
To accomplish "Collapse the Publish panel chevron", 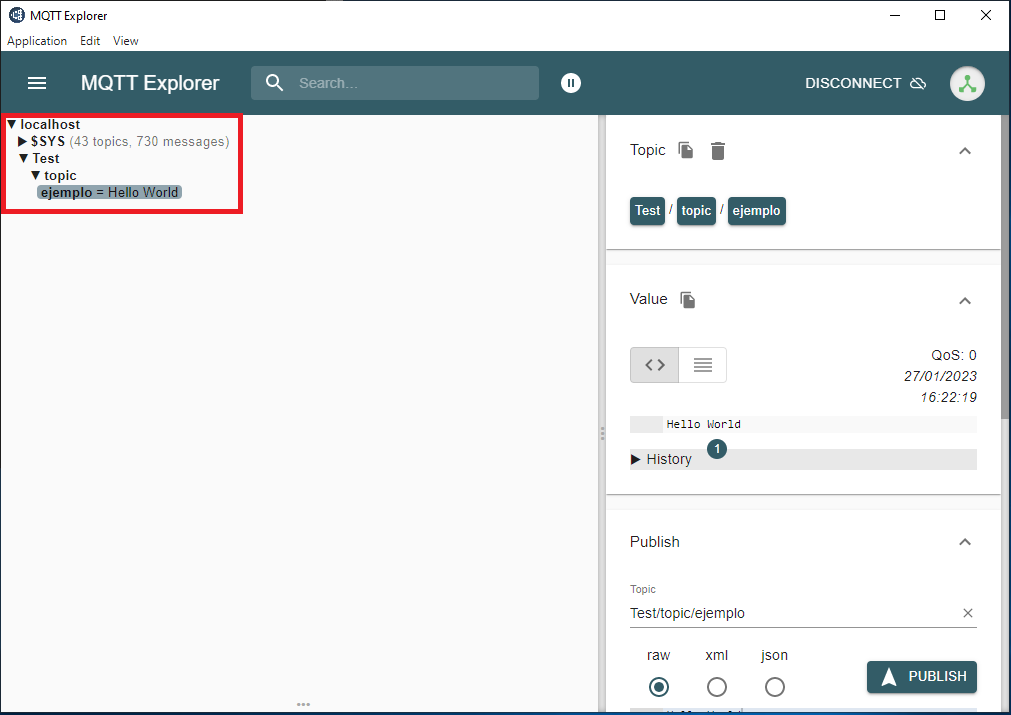I will click(965, 542).
